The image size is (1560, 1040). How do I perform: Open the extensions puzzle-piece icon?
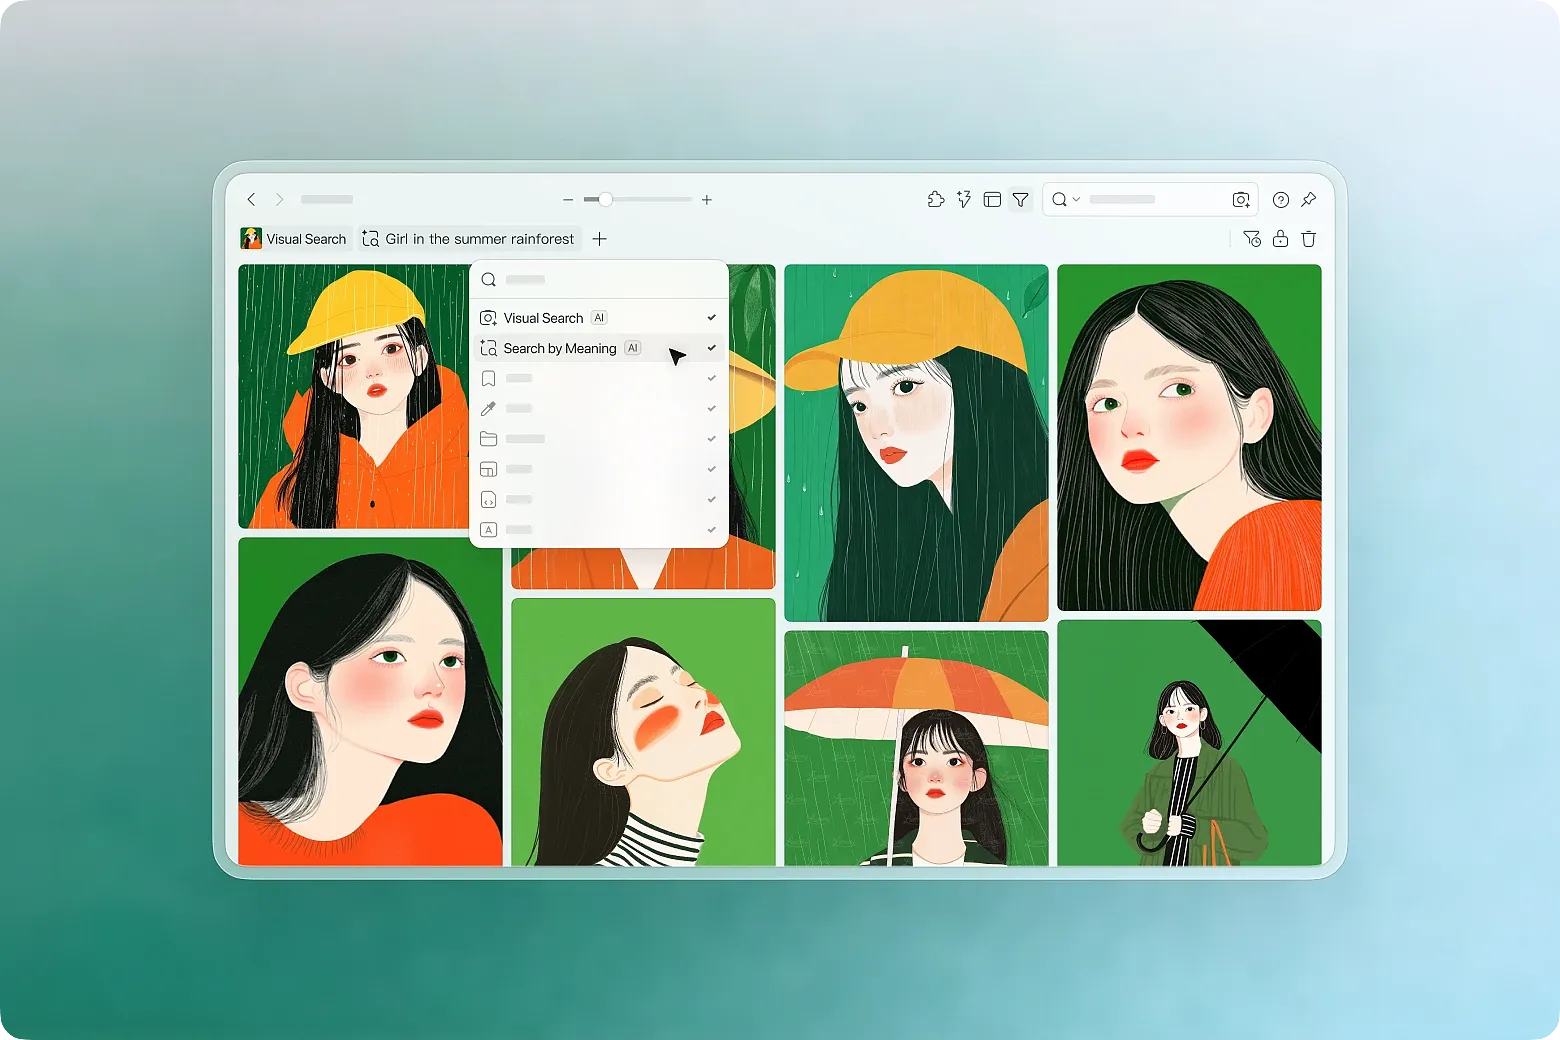point(936,199)
